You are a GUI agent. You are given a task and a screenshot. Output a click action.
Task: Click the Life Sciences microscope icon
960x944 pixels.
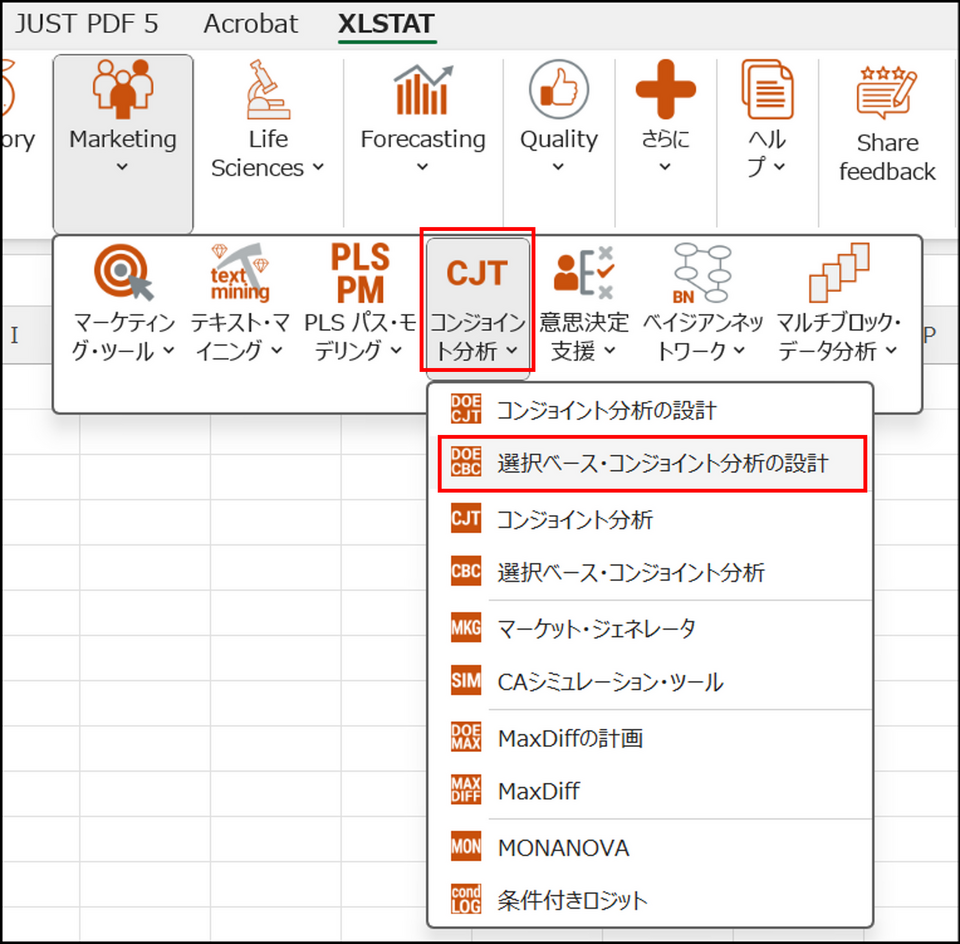(268, 90)
